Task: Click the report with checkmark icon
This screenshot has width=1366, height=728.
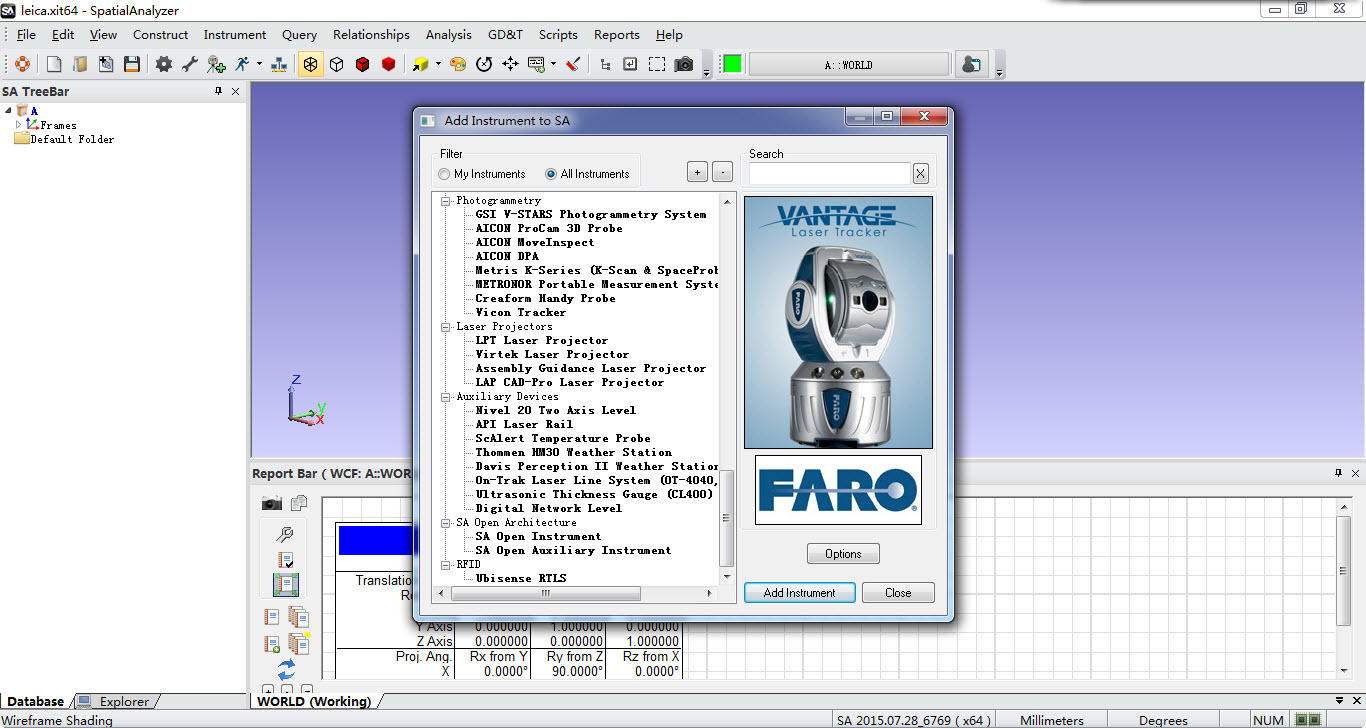Action: click(285, 559)
